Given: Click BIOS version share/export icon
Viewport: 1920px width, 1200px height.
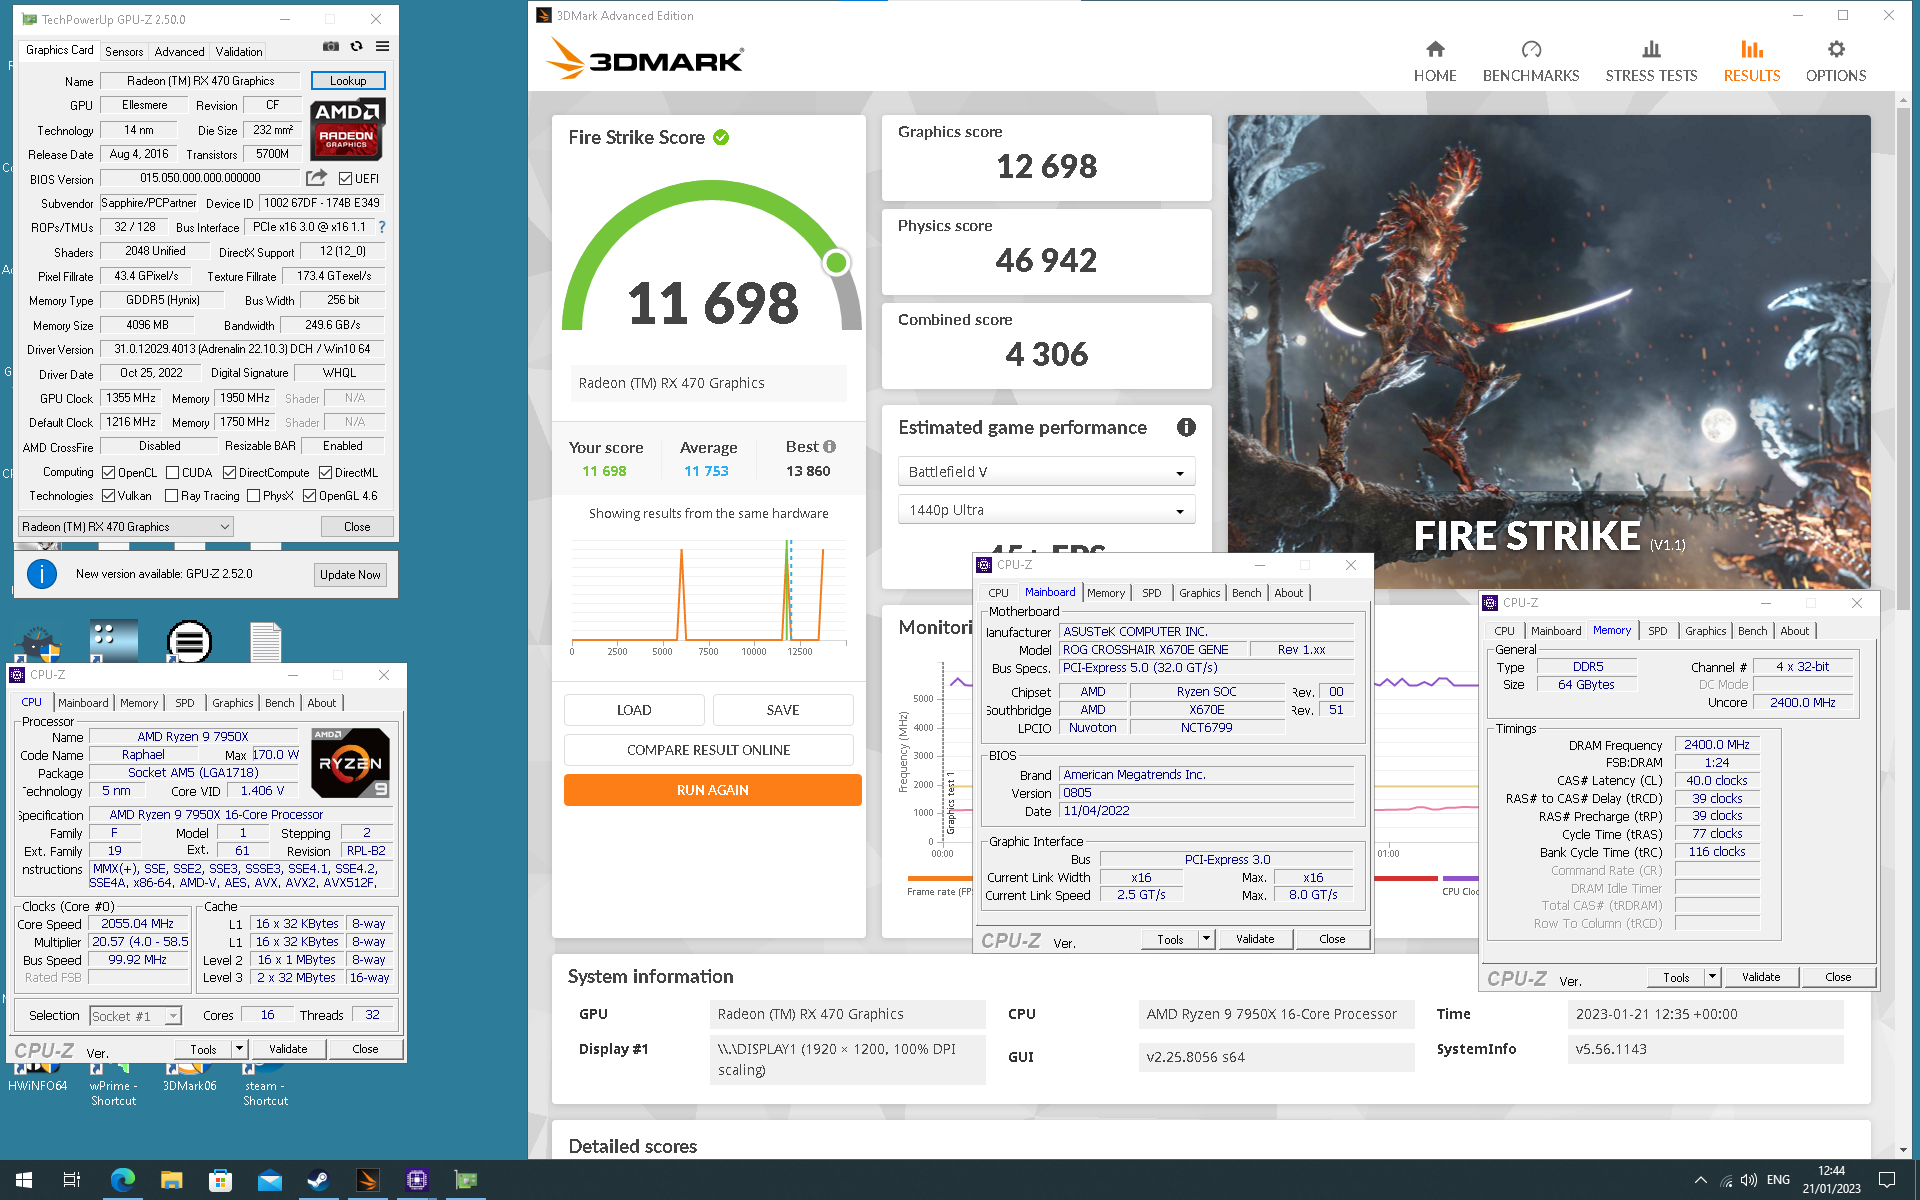Looking at the screenshot, I should [x=316, y=178].
